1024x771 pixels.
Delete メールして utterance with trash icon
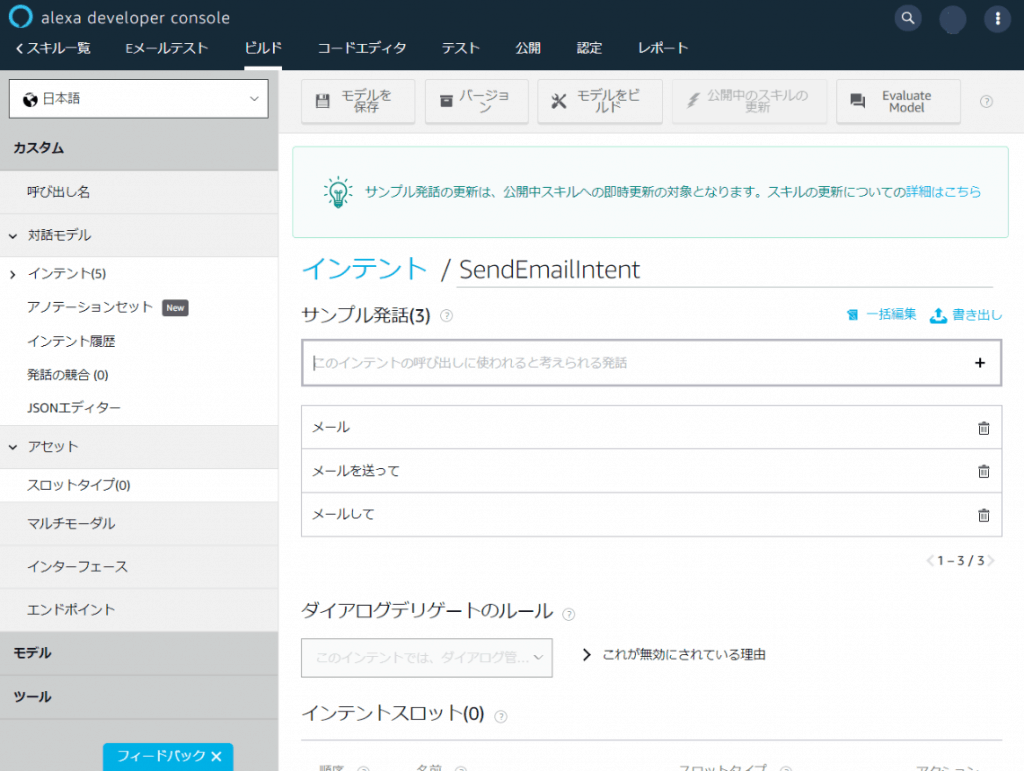coord(984,515)
